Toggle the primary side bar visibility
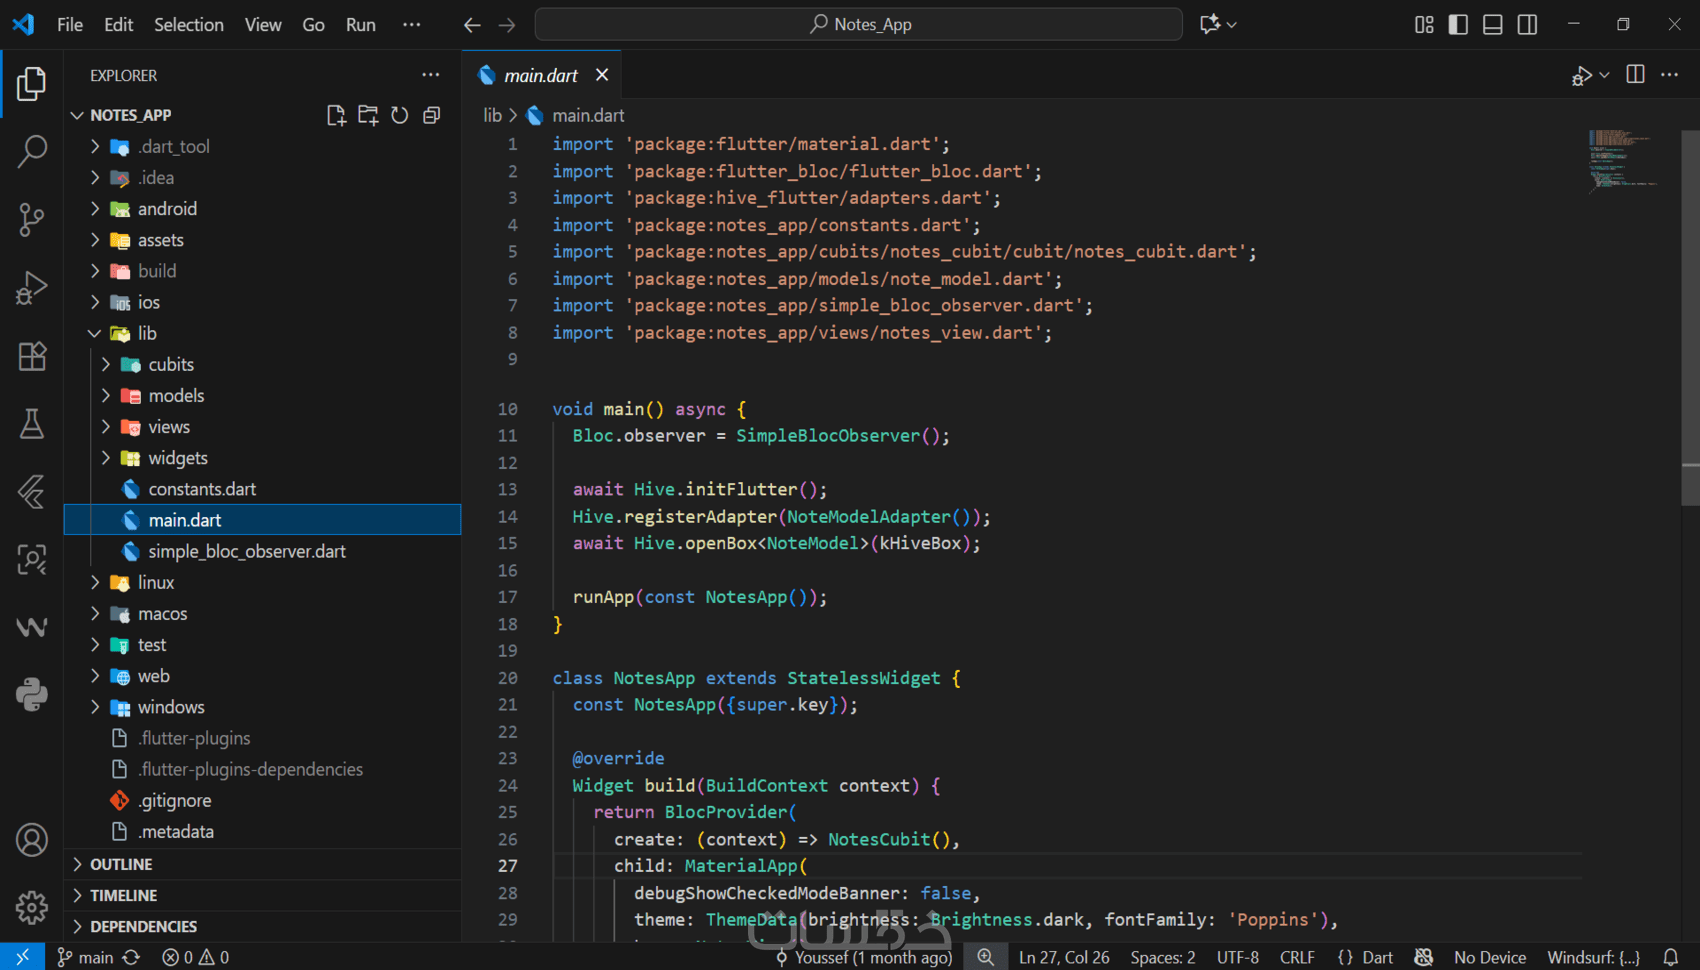This screenshot has width=1700, height=970. (1458, 24)
